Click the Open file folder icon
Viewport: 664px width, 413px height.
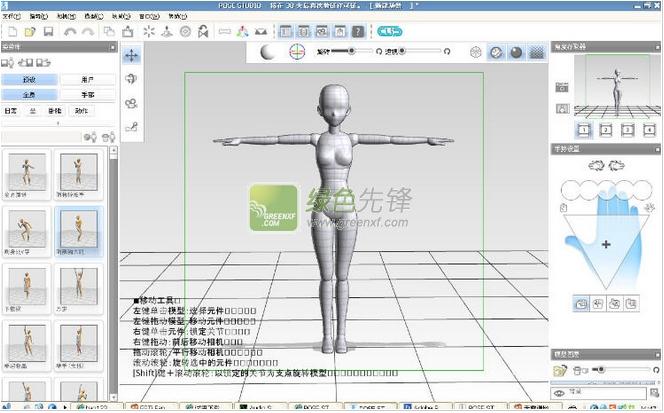click(x=30, y=31)
